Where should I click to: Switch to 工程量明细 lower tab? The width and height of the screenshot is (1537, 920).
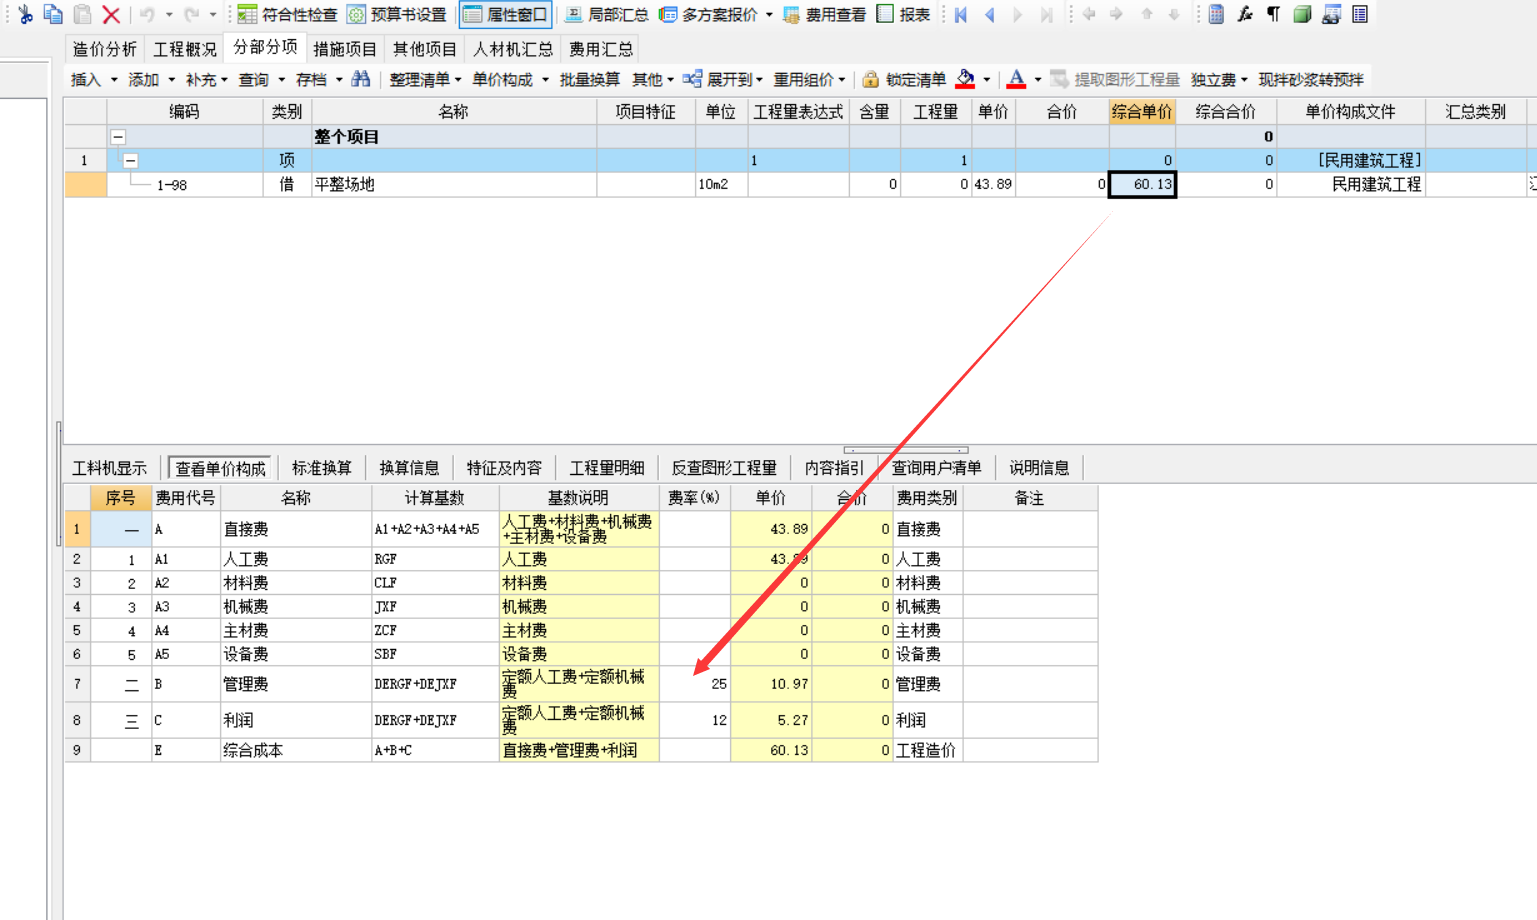[607, 468]
